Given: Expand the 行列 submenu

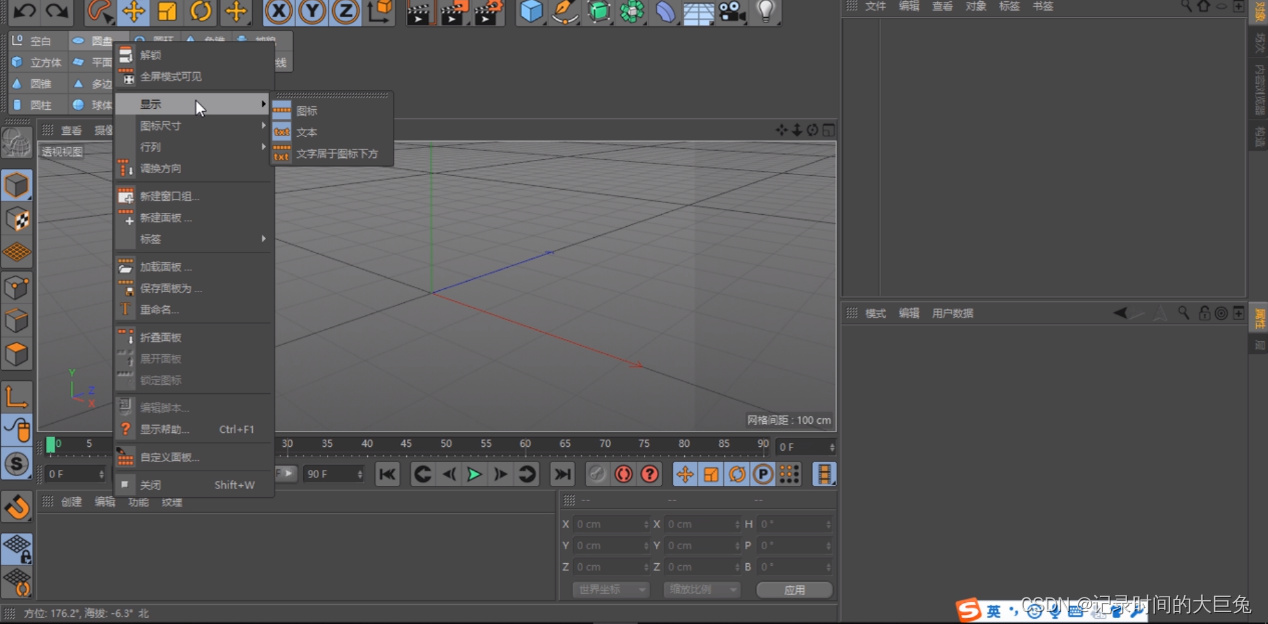Looking at the screenshot, I should point(194,147).
